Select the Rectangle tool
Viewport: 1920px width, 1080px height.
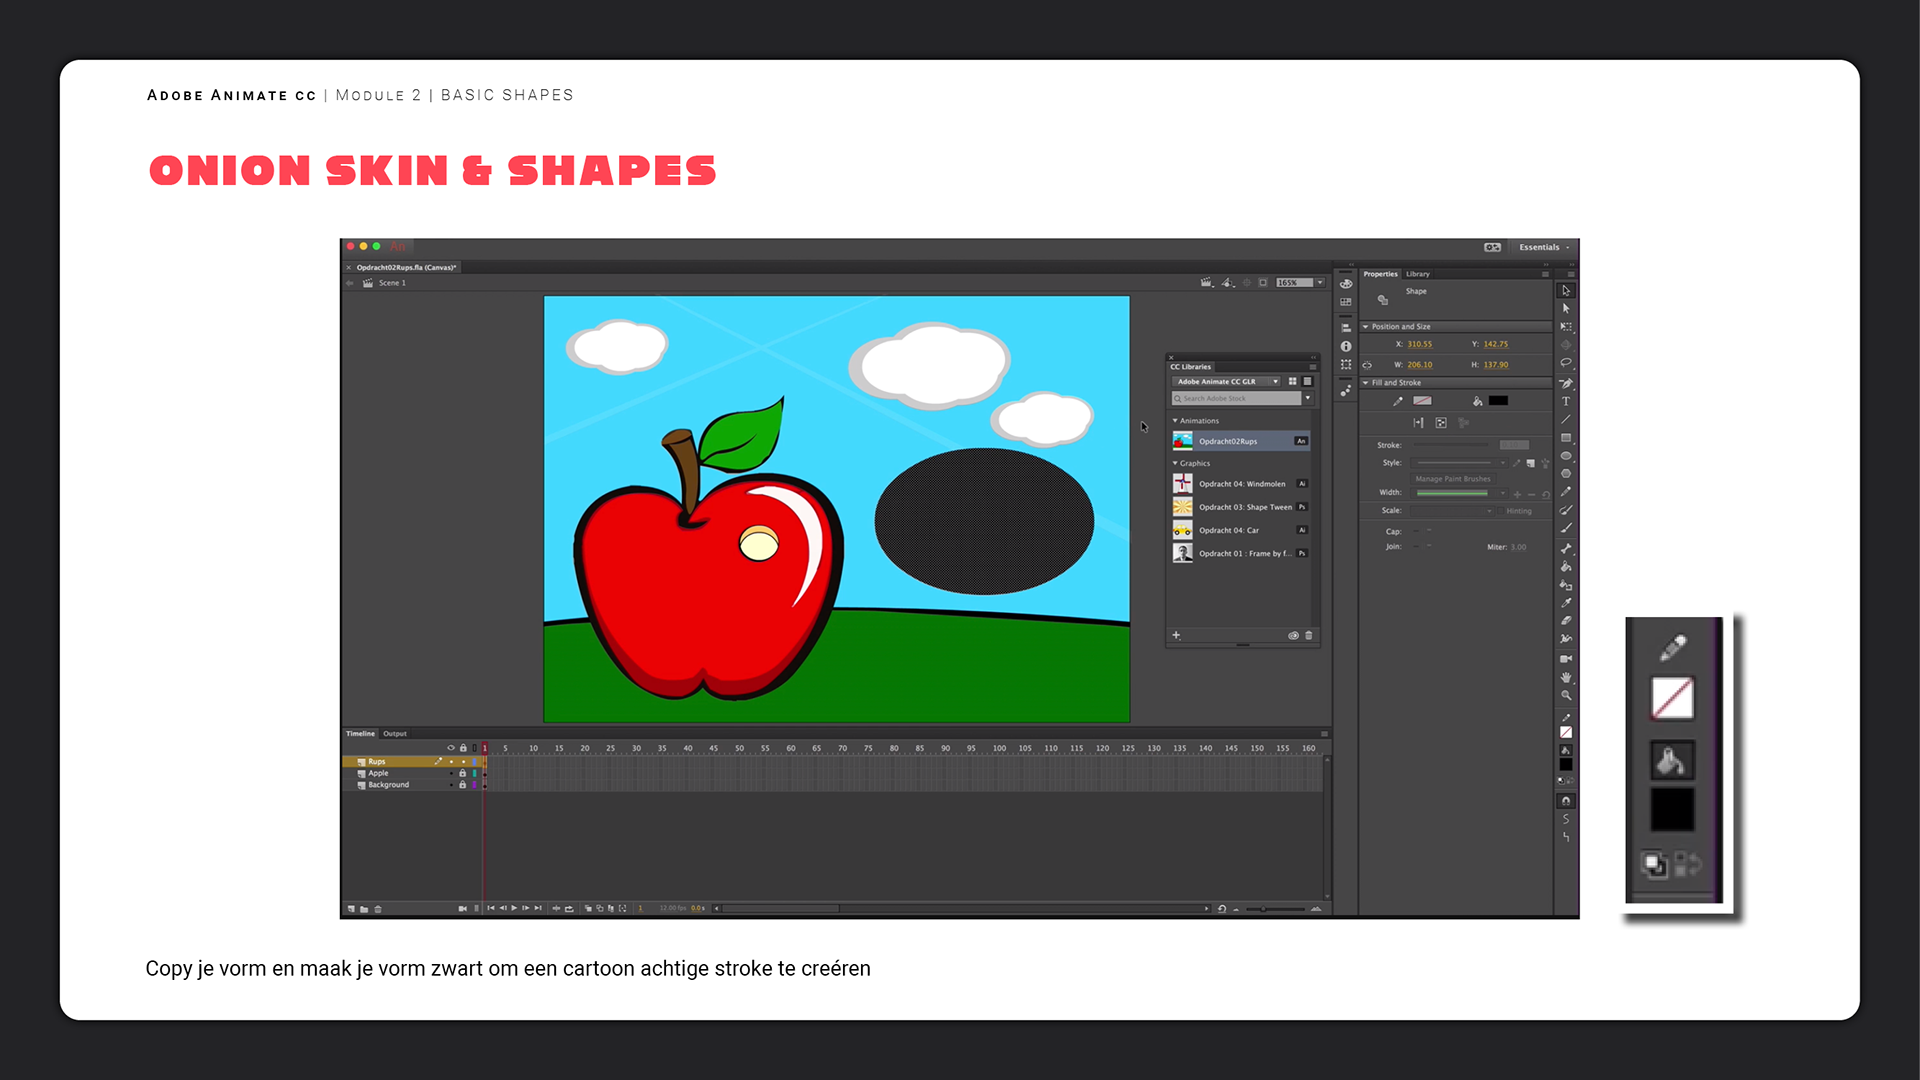point(1566,438)
